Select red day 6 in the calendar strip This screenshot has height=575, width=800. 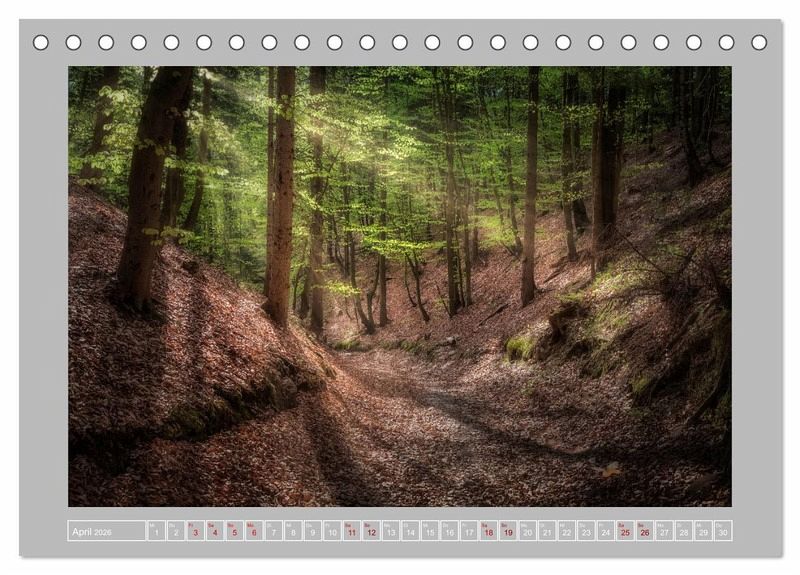coord(254,531)
